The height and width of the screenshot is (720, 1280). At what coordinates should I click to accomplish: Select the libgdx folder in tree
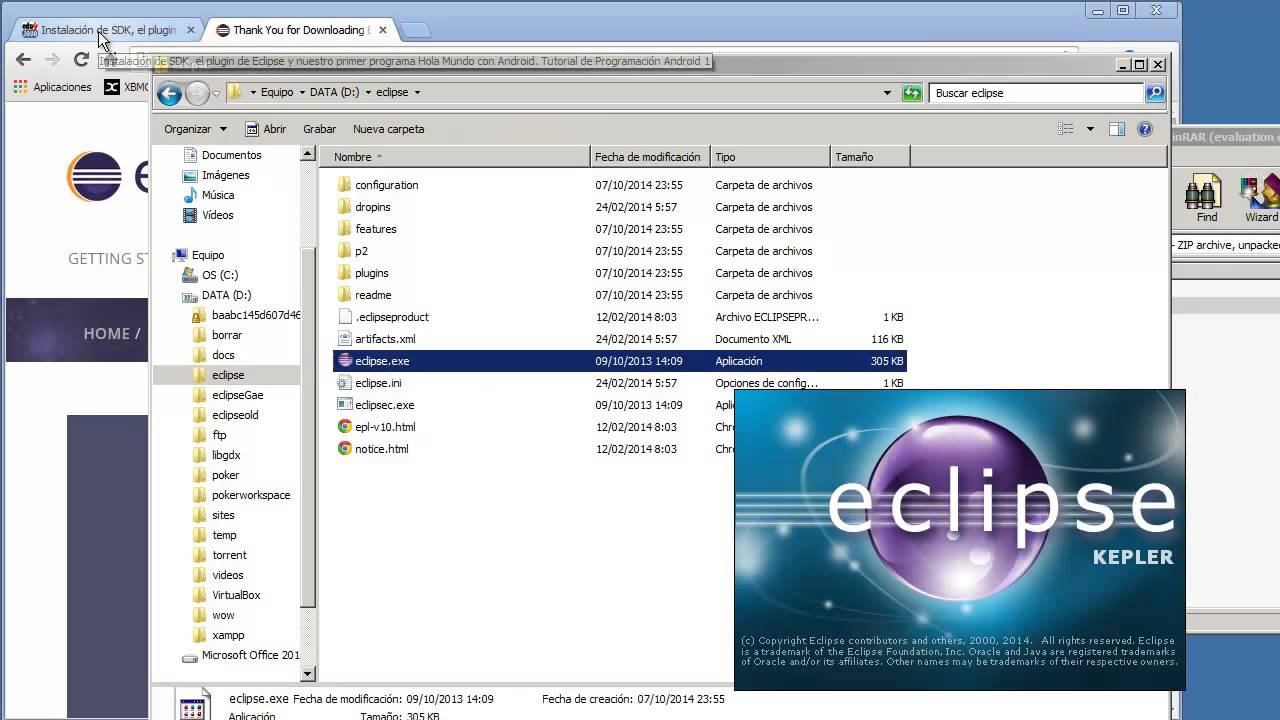tap(227, 455)
